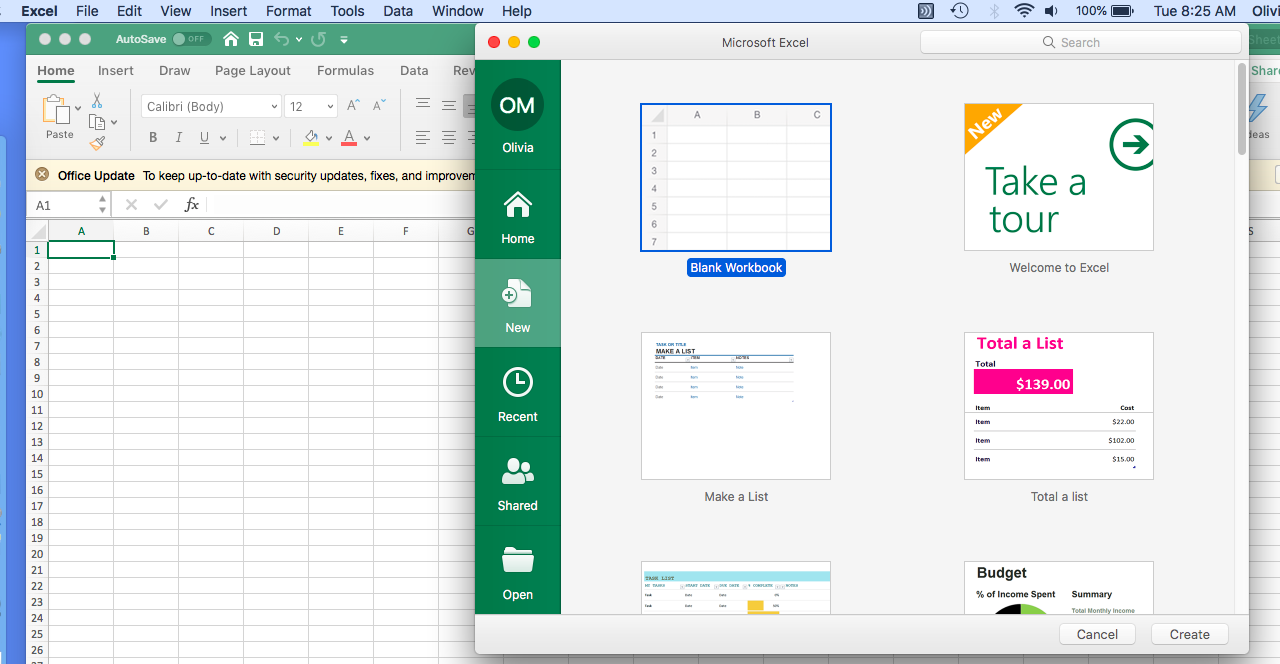The height and width of the screenshot is (664, 1280).
Task: Click the fx Insert Function icon
Action: 192,205
